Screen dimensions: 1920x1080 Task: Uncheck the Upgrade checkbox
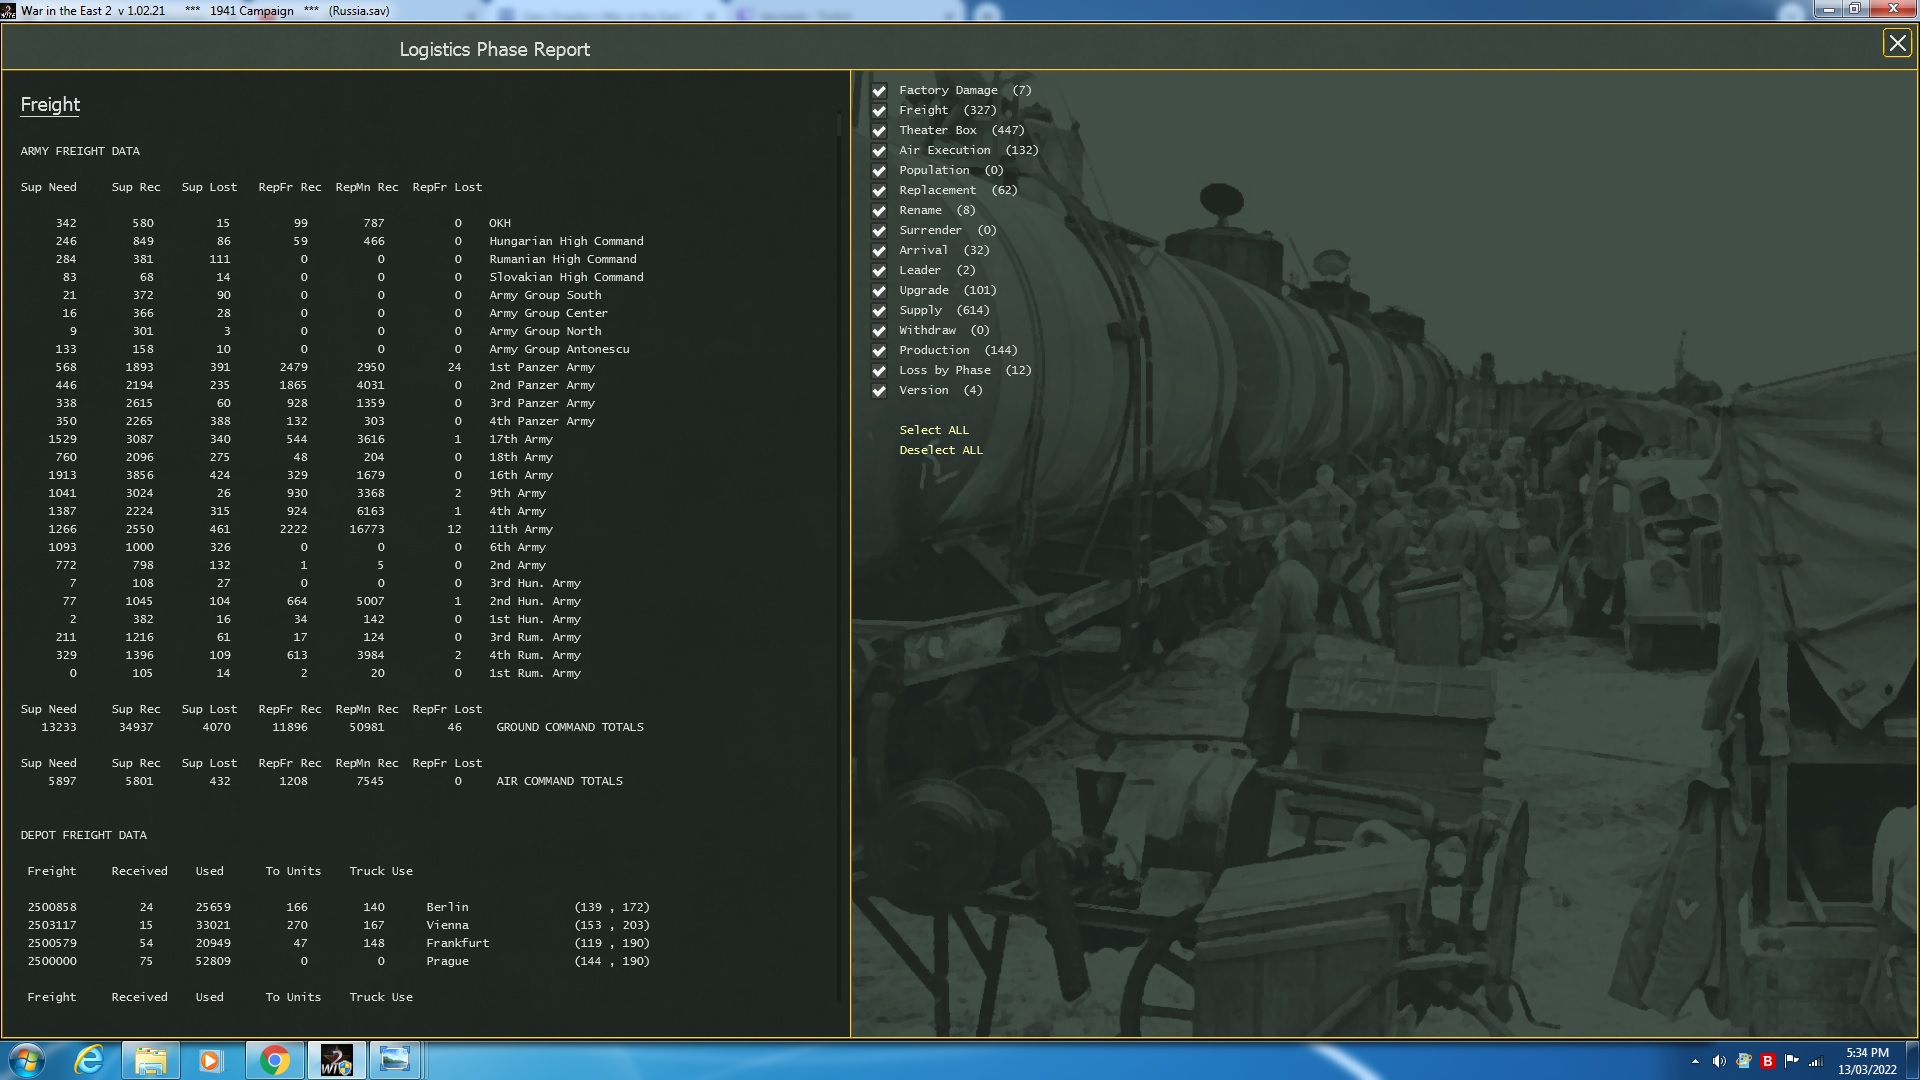click(x=879, y=291)
